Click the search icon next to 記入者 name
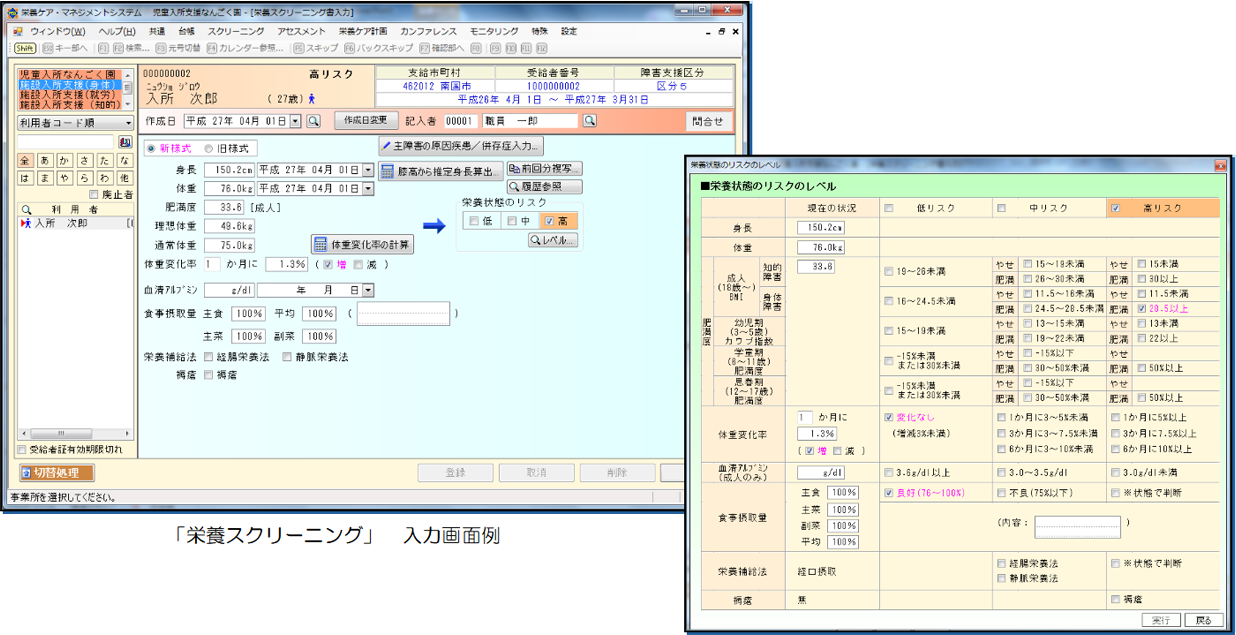 pyautogui.click(x=590, y=121)
